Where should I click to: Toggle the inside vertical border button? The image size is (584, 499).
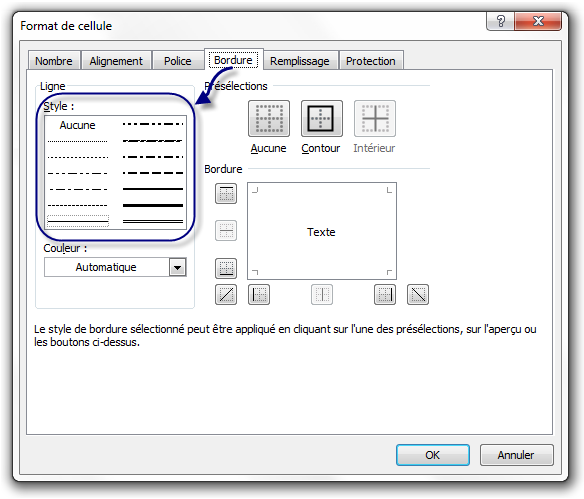click(x=322, y=295)
